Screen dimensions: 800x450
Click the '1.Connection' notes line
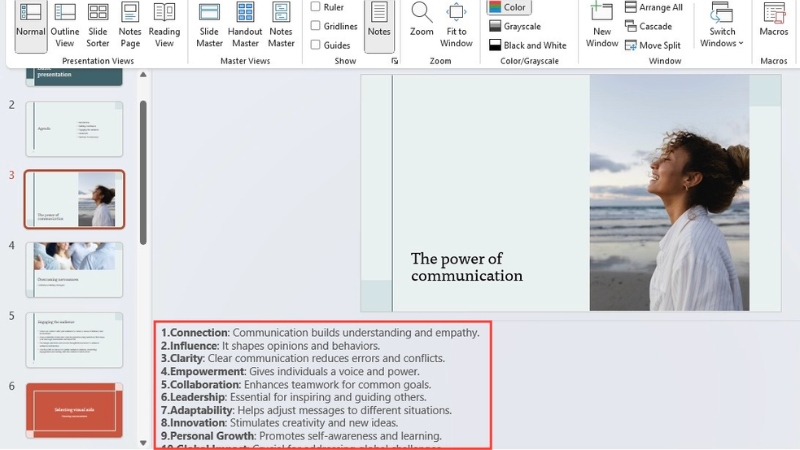pyautogui.click(x=320, y=333)
